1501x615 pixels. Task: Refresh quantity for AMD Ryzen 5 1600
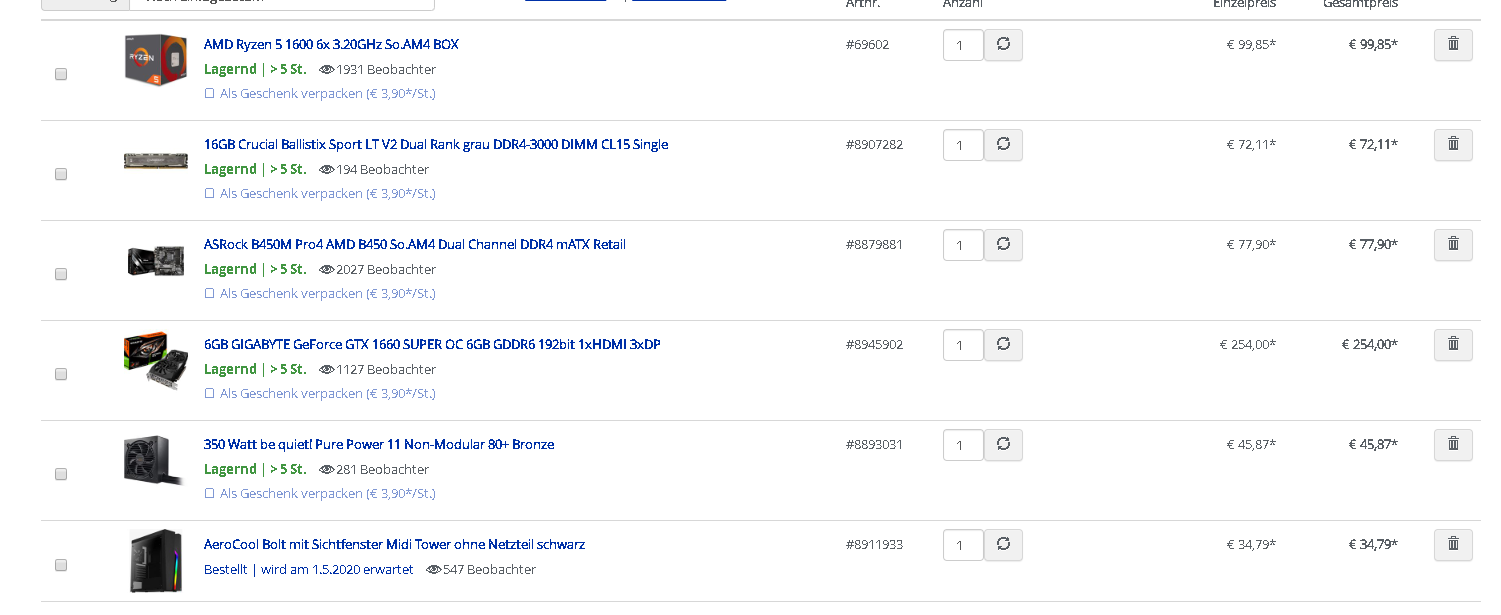(x=1003, y=45)
